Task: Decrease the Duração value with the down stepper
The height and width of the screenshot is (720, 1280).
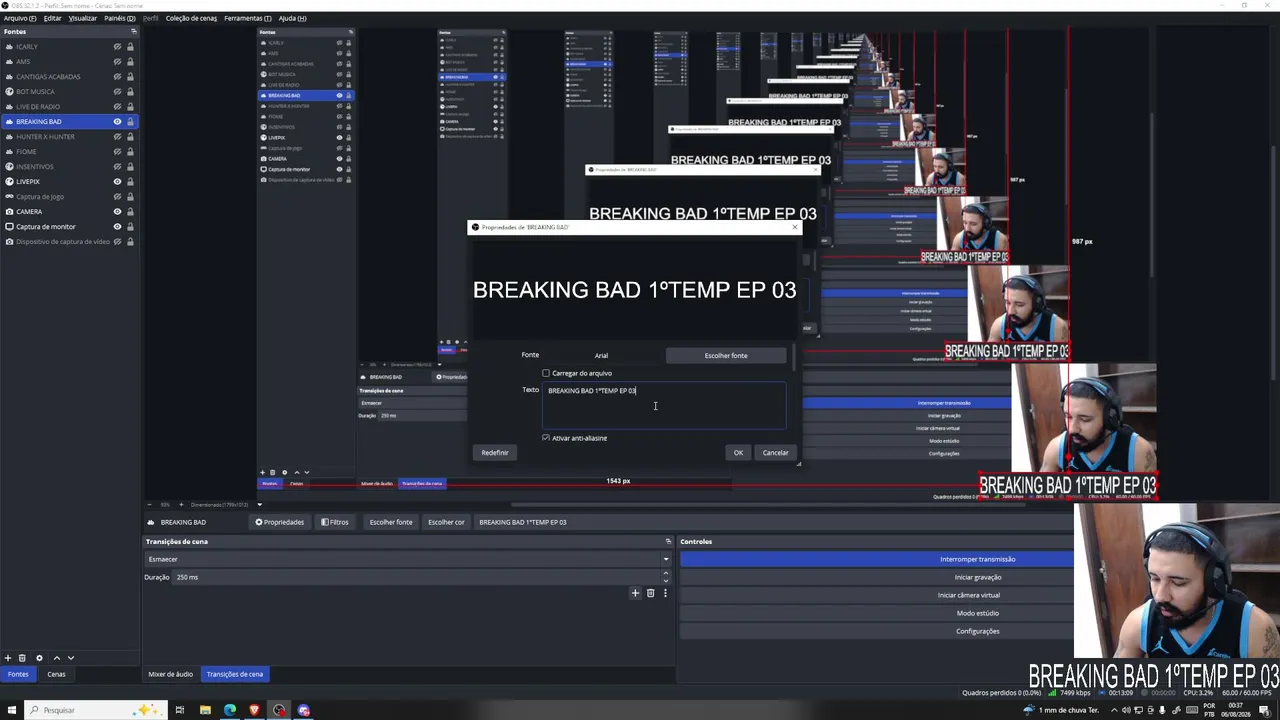Action: point(666,581)
